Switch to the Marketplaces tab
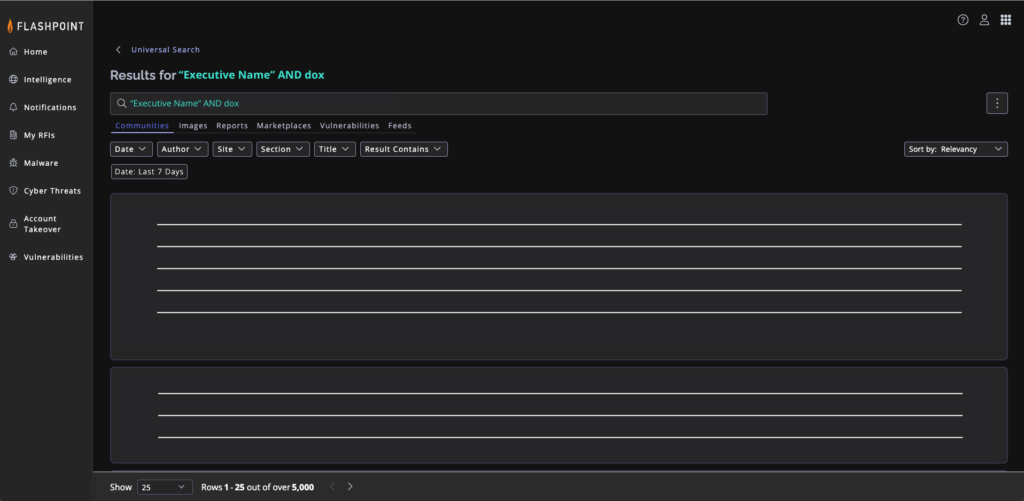The height and width of the screenshot is (501, 1024). (283, 125)
